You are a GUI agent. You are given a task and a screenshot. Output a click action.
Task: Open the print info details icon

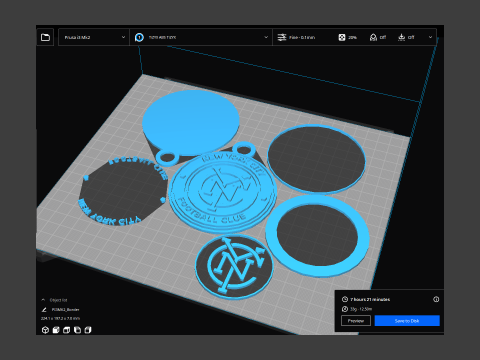pyautogui.click(x=436, y=299)
